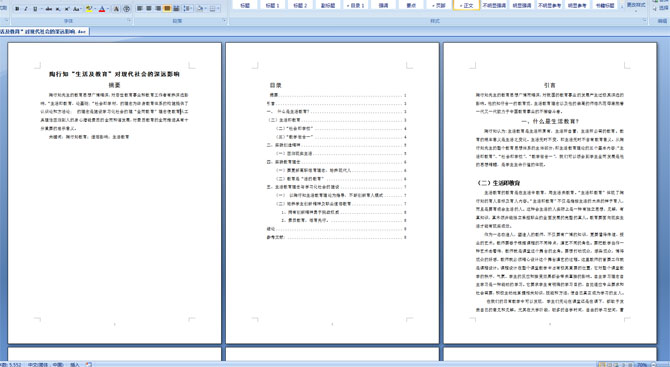Apply the 标题 1 style
670x367 pixels.
pyautogui.click(x=272, y=5)
